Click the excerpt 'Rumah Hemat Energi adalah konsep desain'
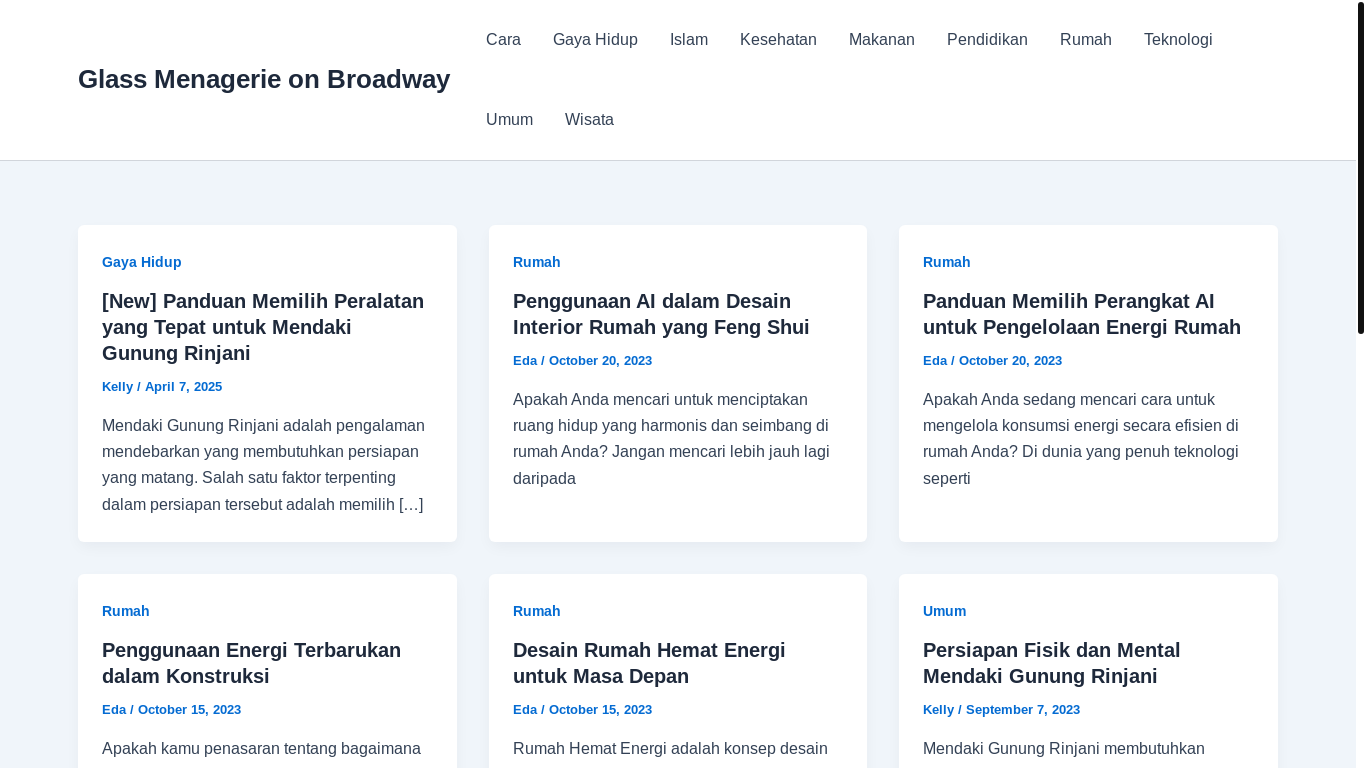The image size is (1366, 768). point(670,749)
